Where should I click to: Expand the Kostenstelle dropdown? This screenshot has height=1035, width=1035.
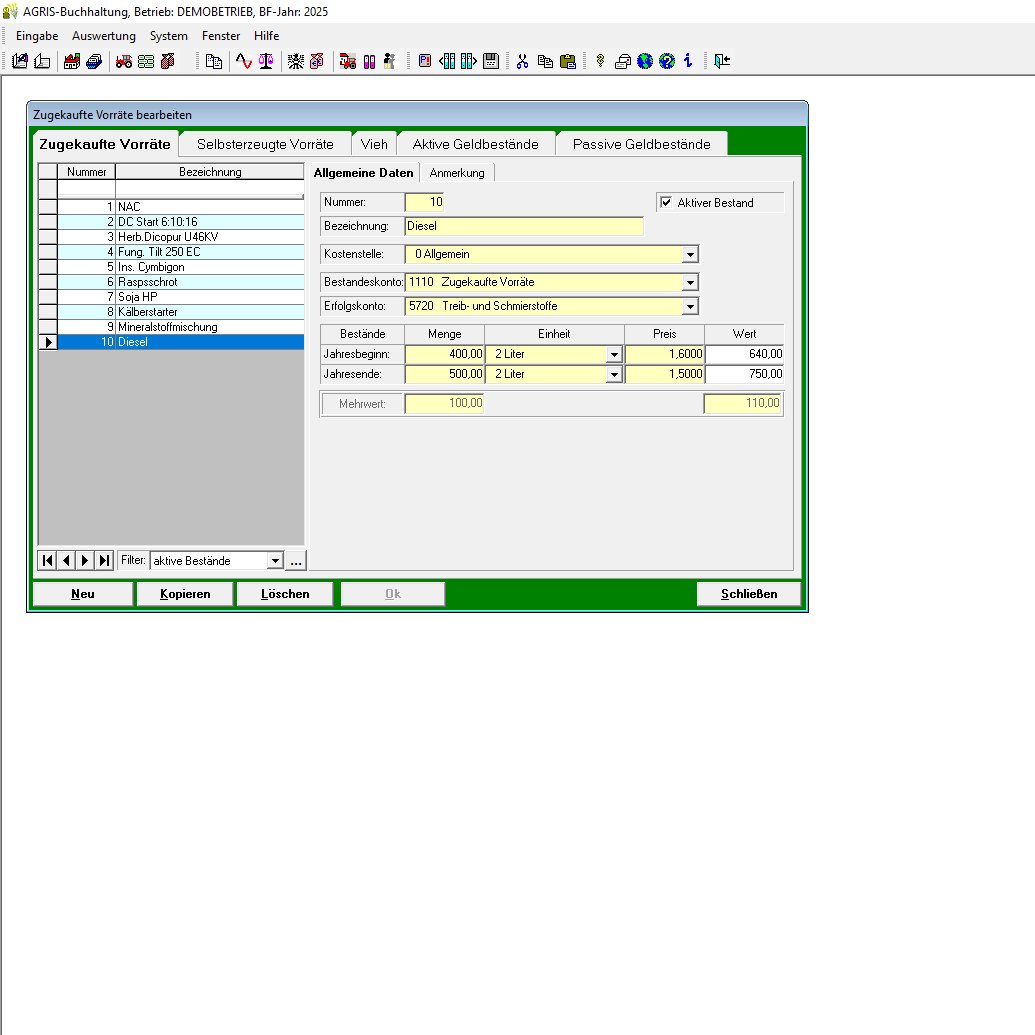[690, 255]
